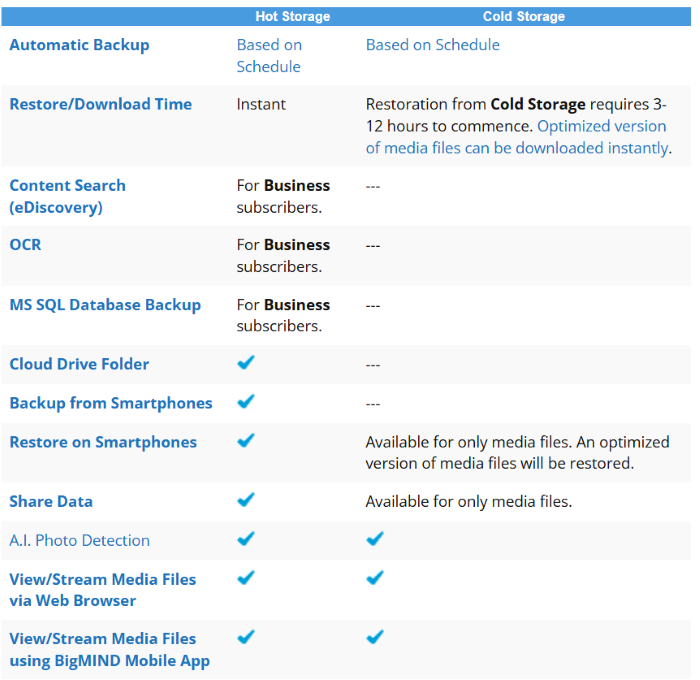Click the Hot Storage column header
The width and height of the screenshot is (700, 680).
pos(292,16)
